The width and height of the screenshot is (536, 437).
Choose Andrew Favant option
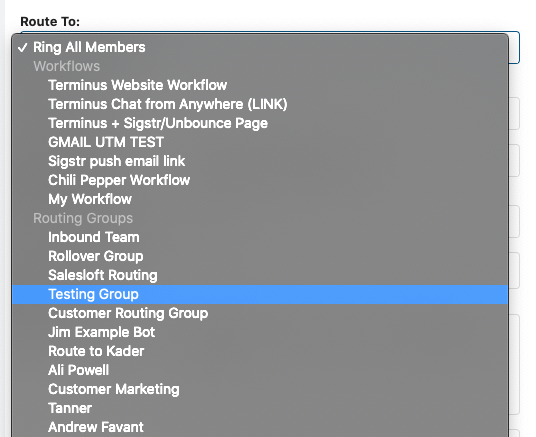[260, 427]
